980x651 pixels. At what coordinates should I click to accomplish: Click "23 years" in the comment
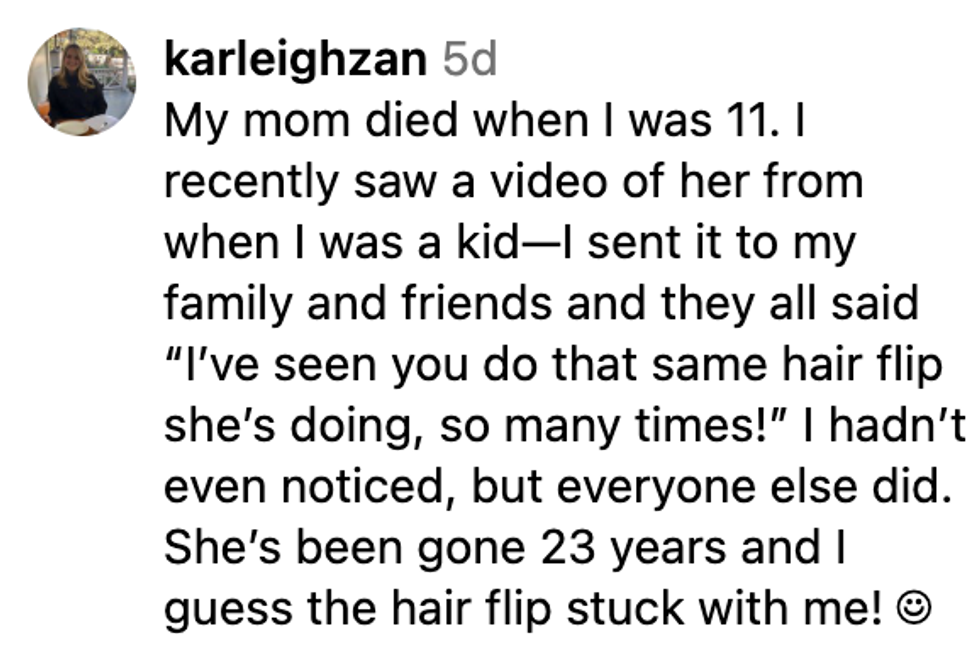(632, 549)
